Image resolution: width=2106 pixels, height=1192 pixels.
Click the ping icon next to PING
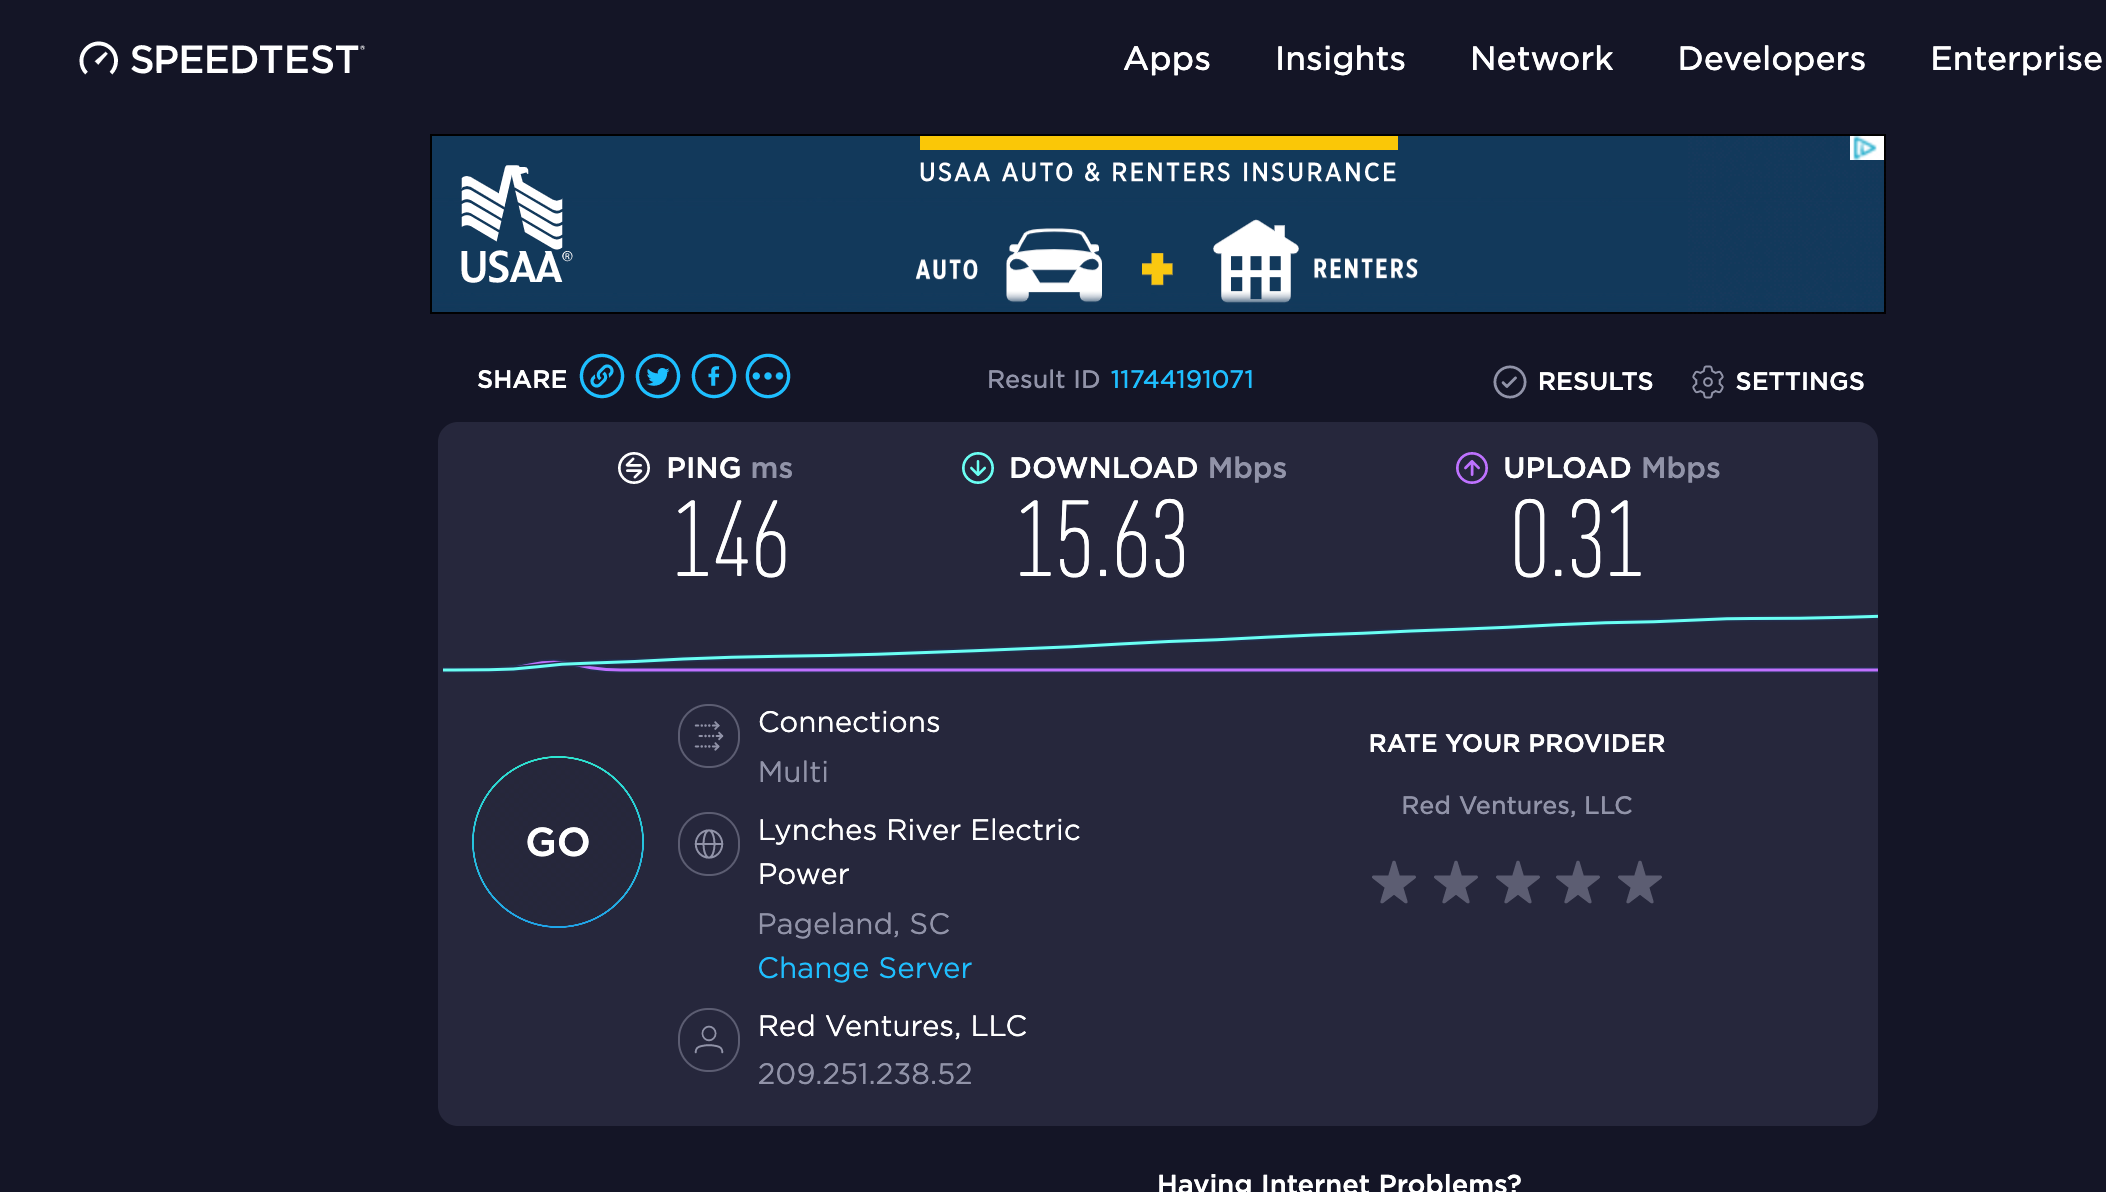click(635, 467)
